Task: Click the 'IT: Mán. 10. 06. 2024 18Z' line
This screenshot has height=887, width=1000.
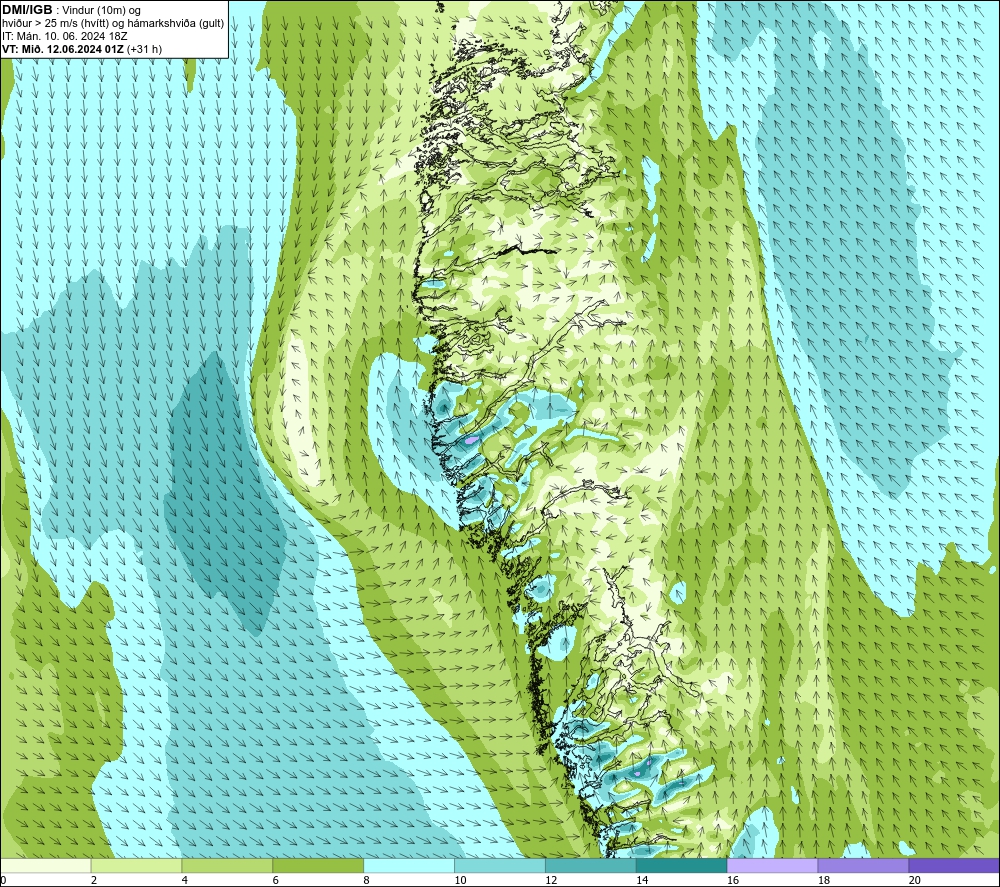Action: (65, 36)
